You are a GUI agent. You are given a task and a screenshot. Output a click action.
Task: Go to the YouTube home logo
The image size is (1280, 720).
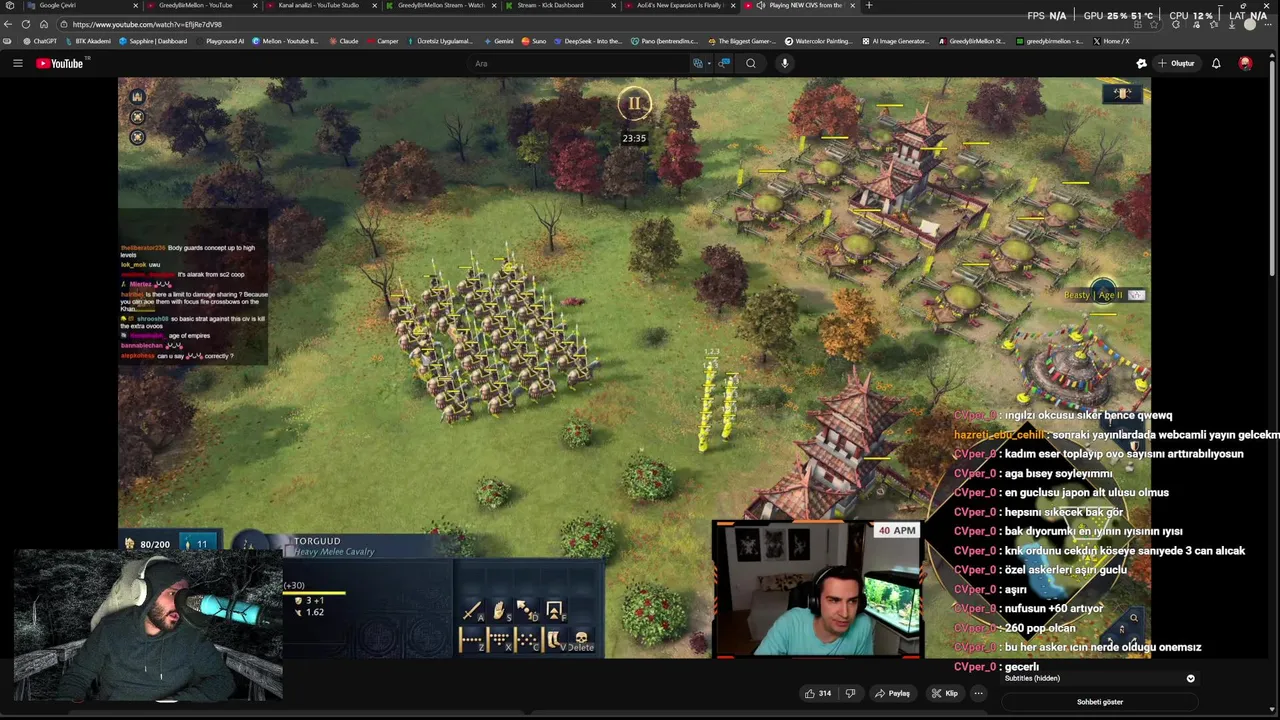coord(61,63)
